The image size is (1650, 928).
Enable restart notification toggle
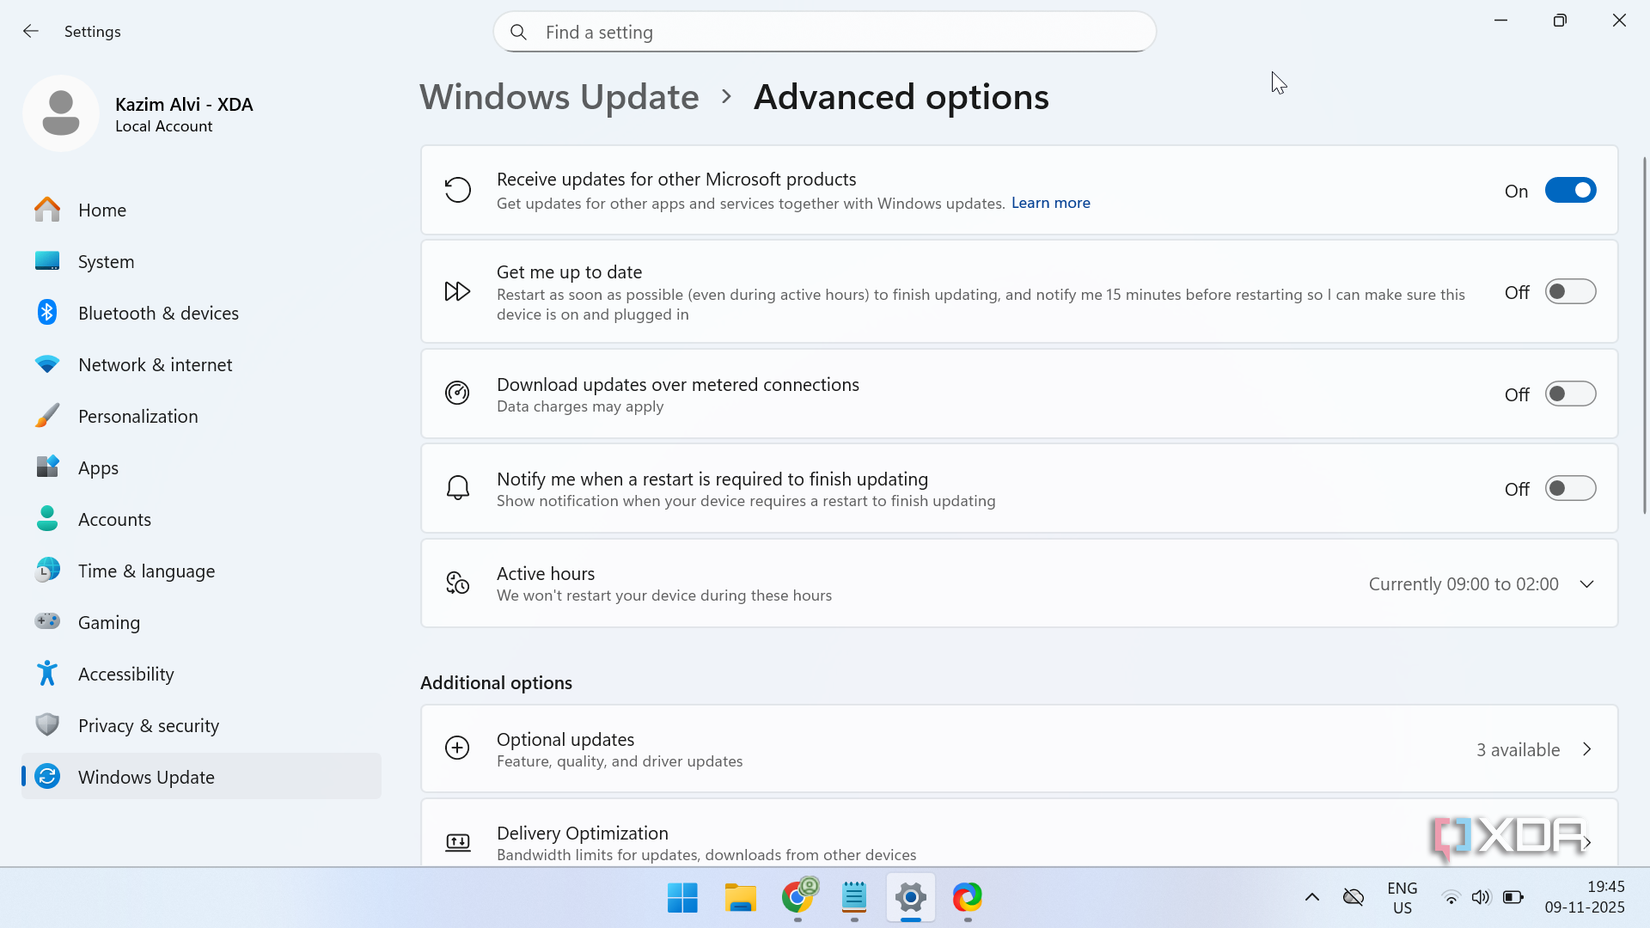click(1570, 488)
